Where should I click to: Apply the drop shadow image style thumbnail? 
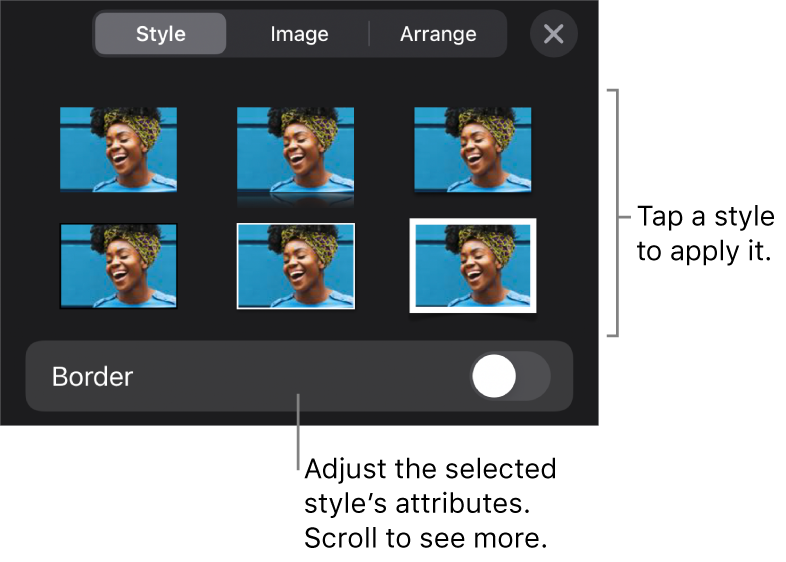click(473, 150)
